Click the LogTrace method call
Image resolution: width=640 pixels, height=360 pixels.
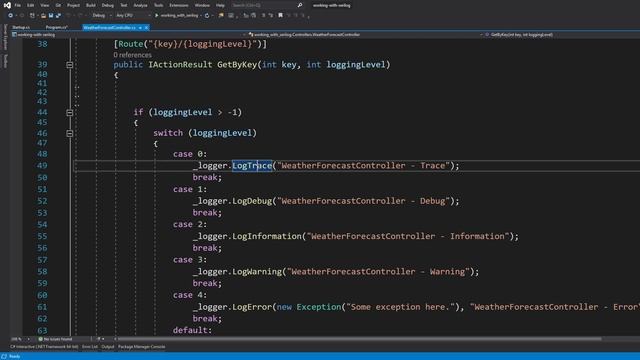coord(252,166)
